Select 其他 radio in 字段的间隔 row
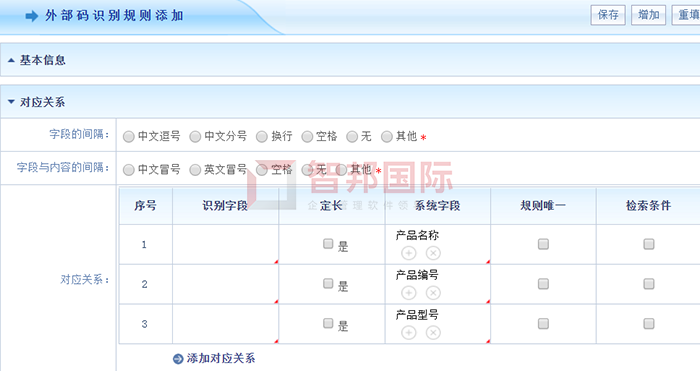This screenshot has width=700, height=371. pos(387,137)
